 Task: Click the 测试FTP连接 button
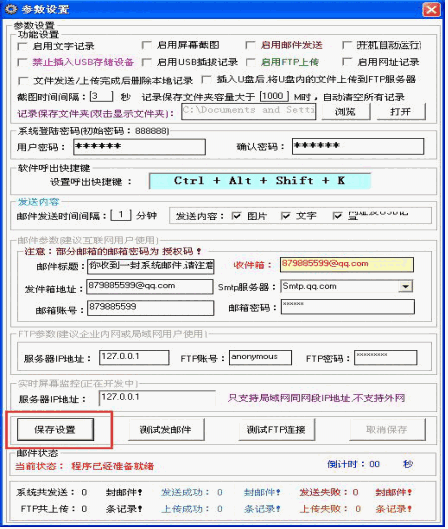click(277, 429)
